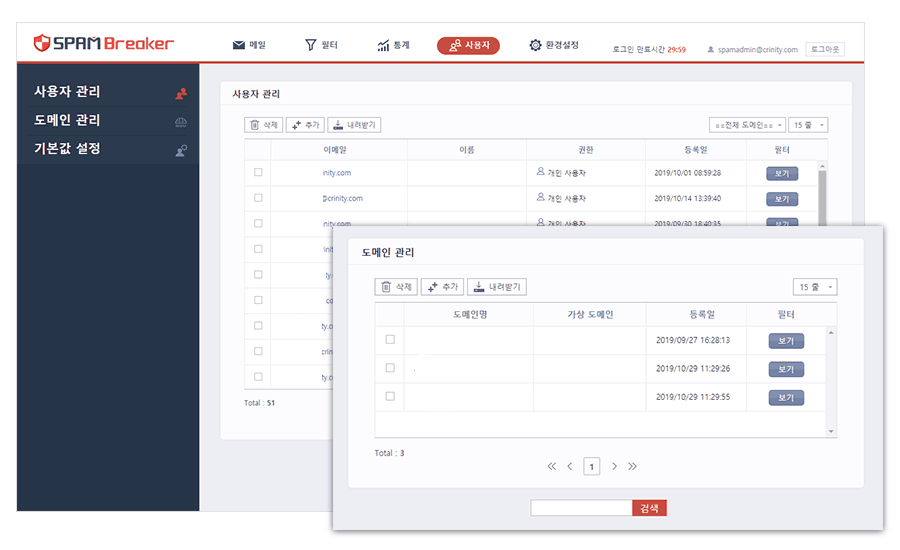The width and height of the screenshot is (900, 550).
Task: Click the SPAM Breaker logo
Action: coord(103,43)
